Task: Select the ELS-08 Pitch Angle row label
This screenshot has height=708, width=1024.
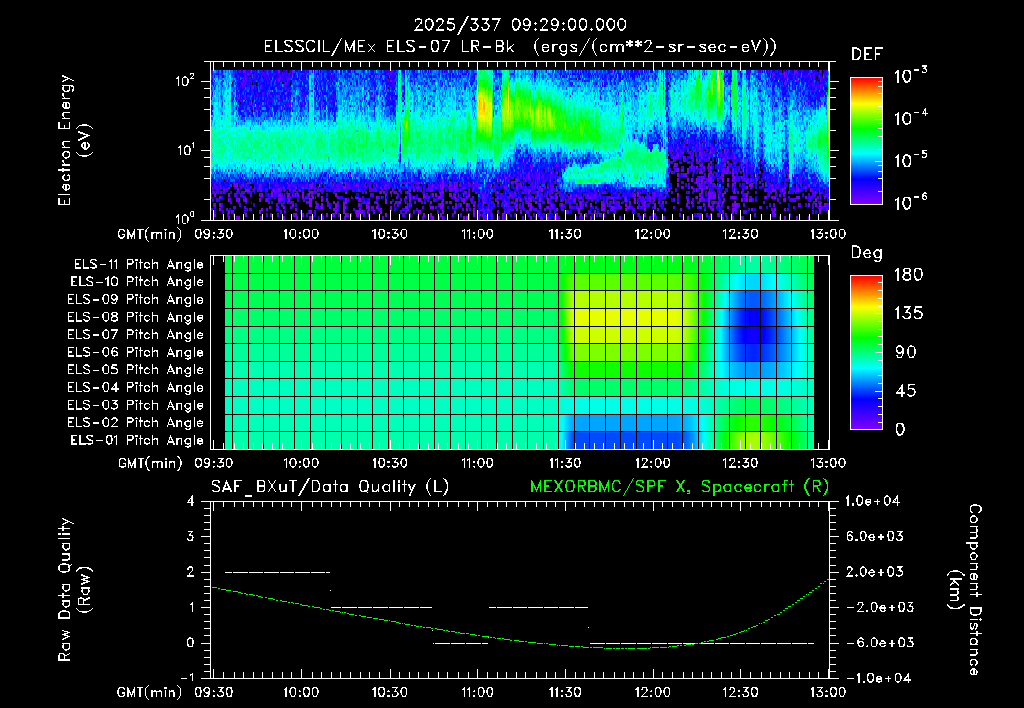Action: [136, 317]
